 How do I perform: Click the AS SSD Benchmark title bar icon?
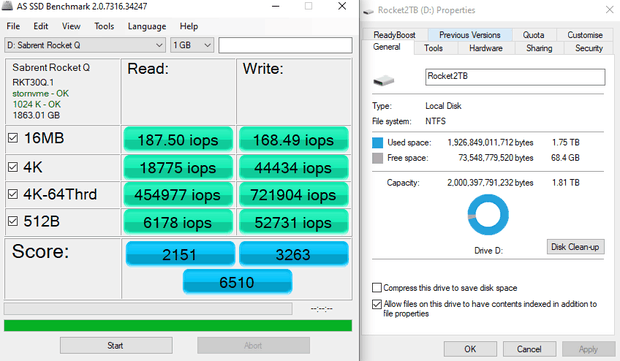(7, 6)
